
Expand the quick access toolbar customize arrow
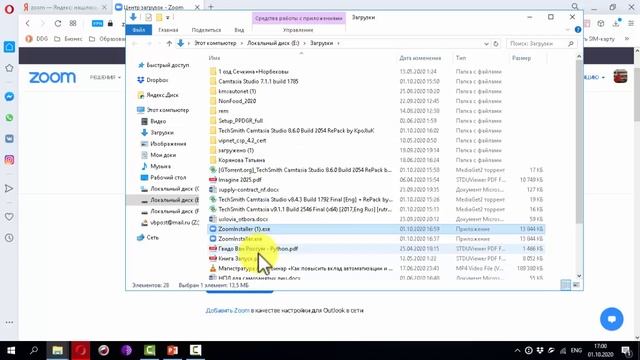(x=168, y=18)
